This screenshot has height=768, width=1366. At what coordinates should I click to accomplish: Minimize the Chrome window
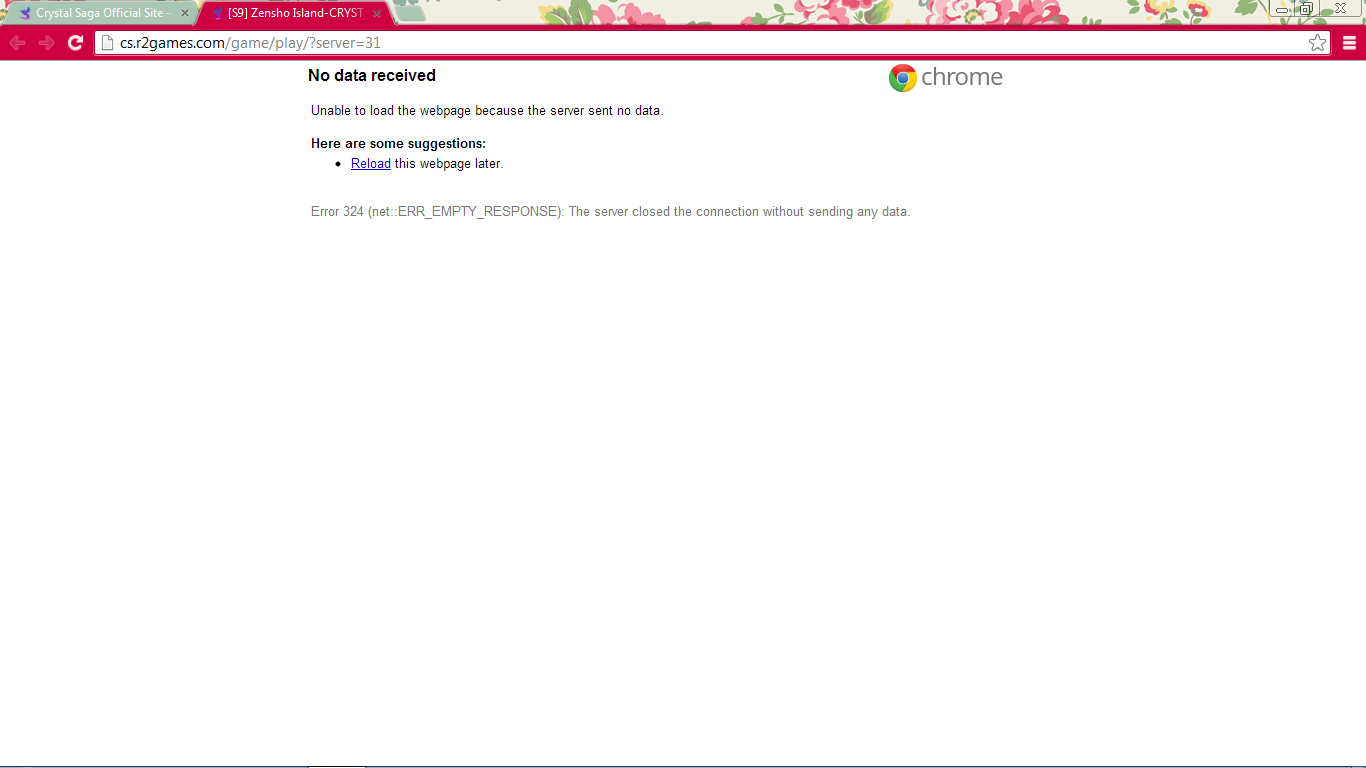(x=1282, y=9)
